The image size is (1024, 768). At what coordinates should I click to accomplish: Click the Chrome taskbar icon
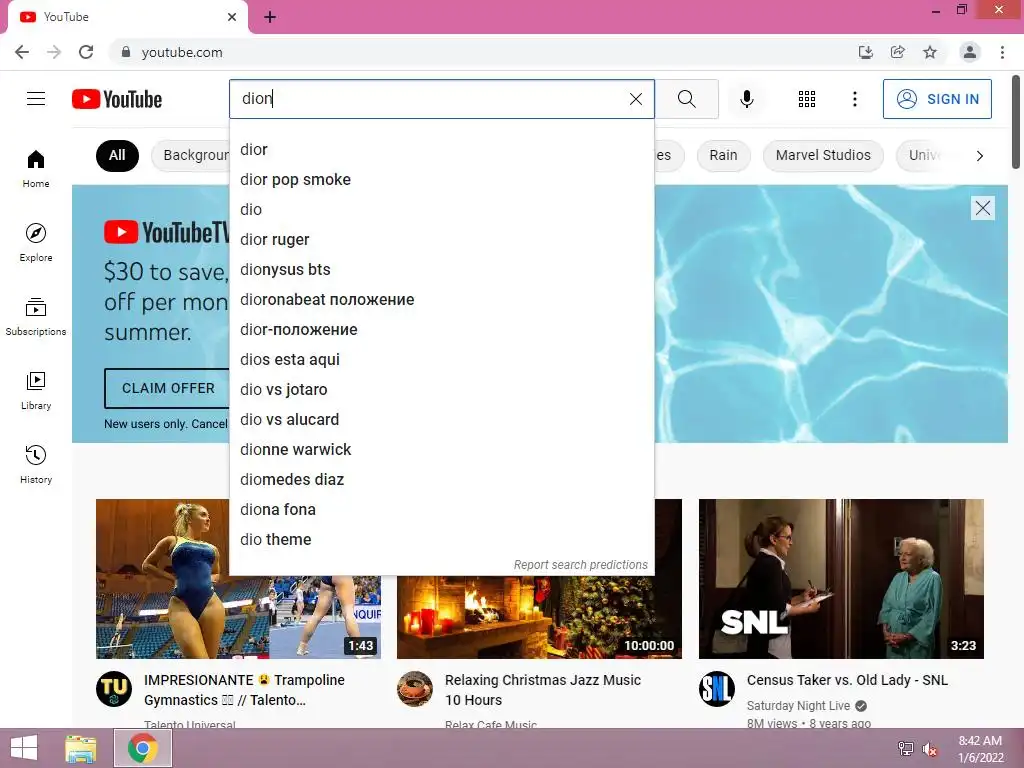pos(143,748)
